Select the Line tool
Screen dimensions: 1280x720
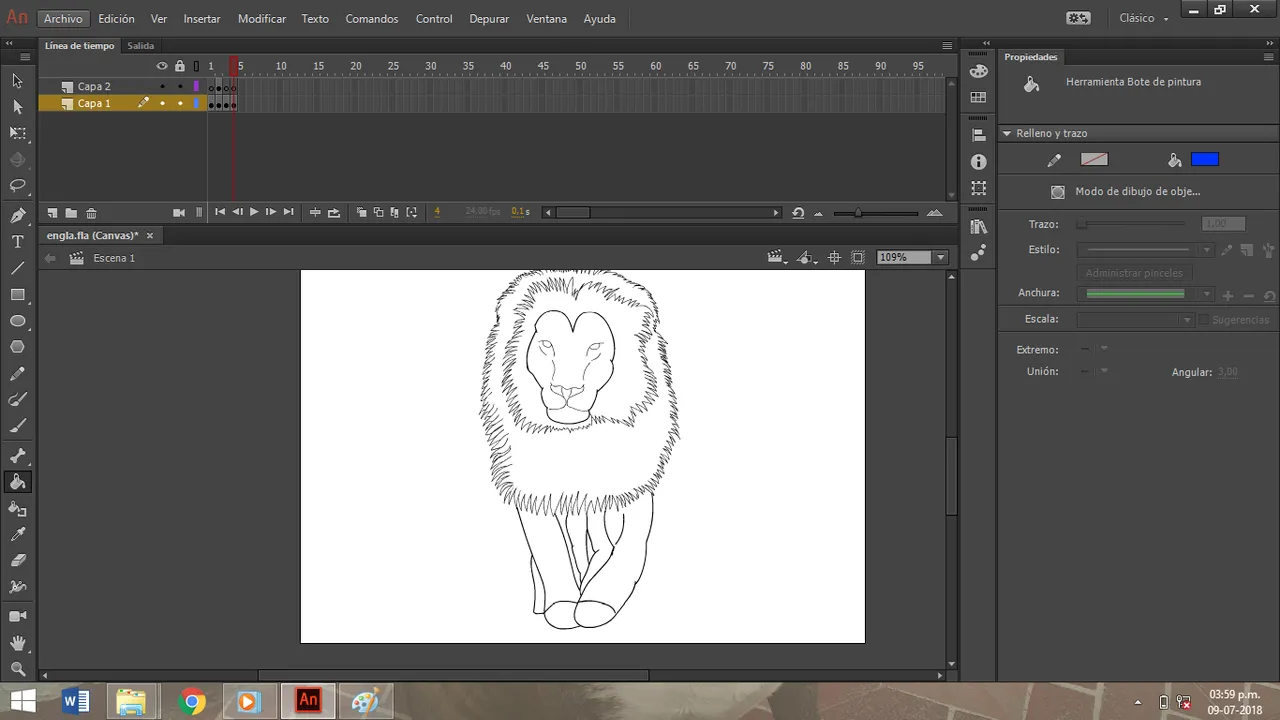[x=17, y=268]
